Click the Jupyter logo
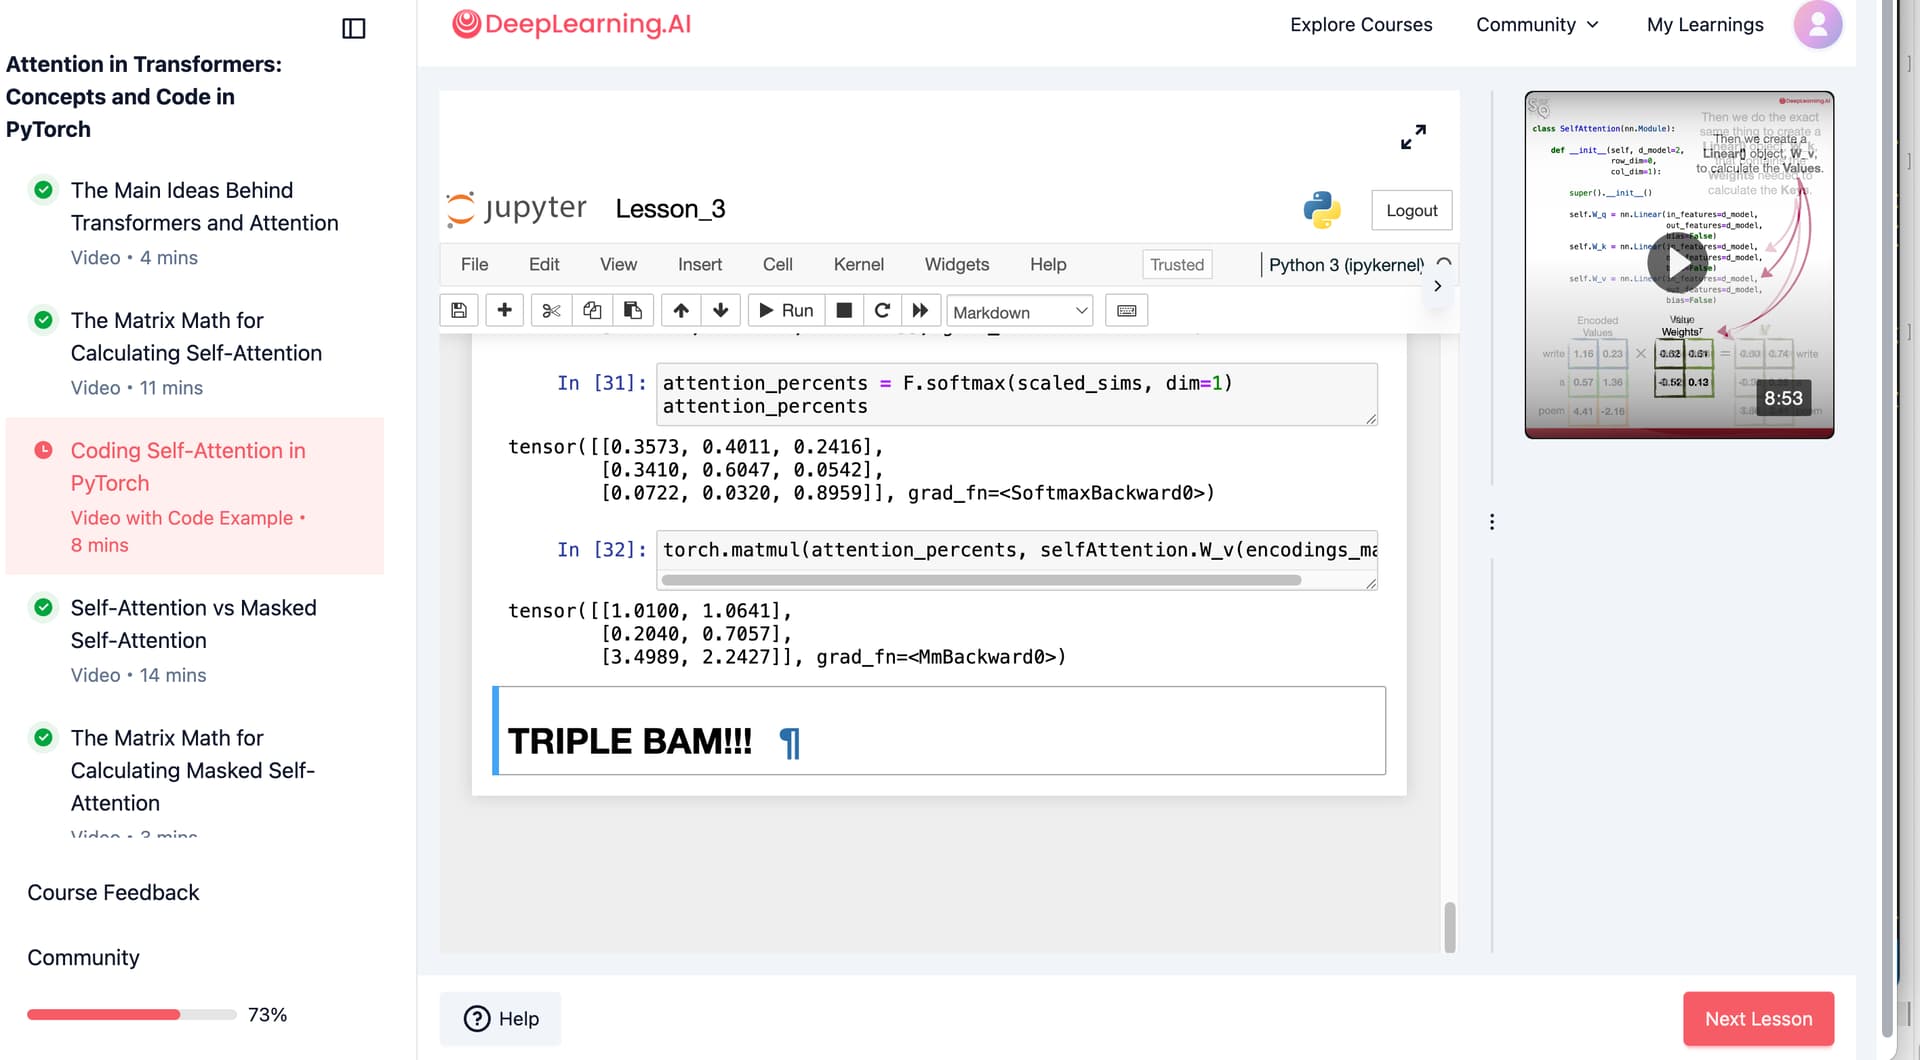 (x=516, y=208)
